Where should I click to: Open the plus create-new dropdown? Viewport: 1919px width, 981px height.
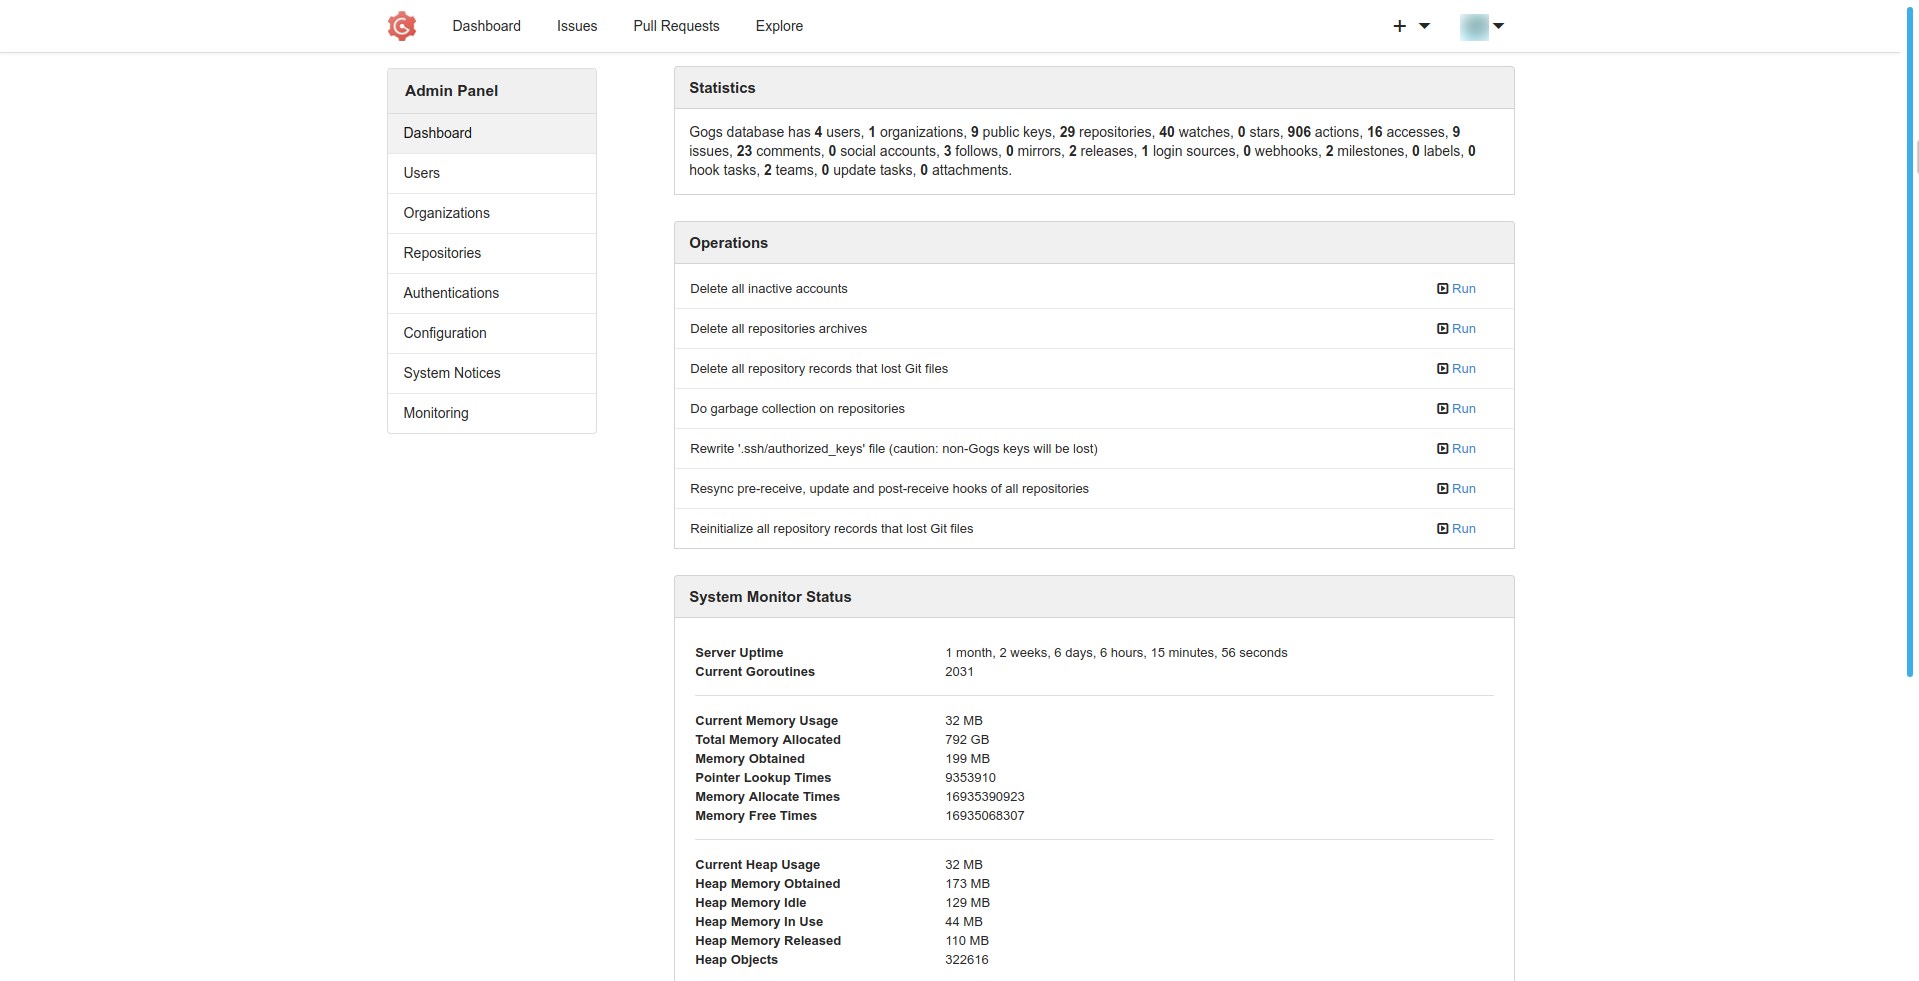pyautogui.click(x=1410, y=26)
